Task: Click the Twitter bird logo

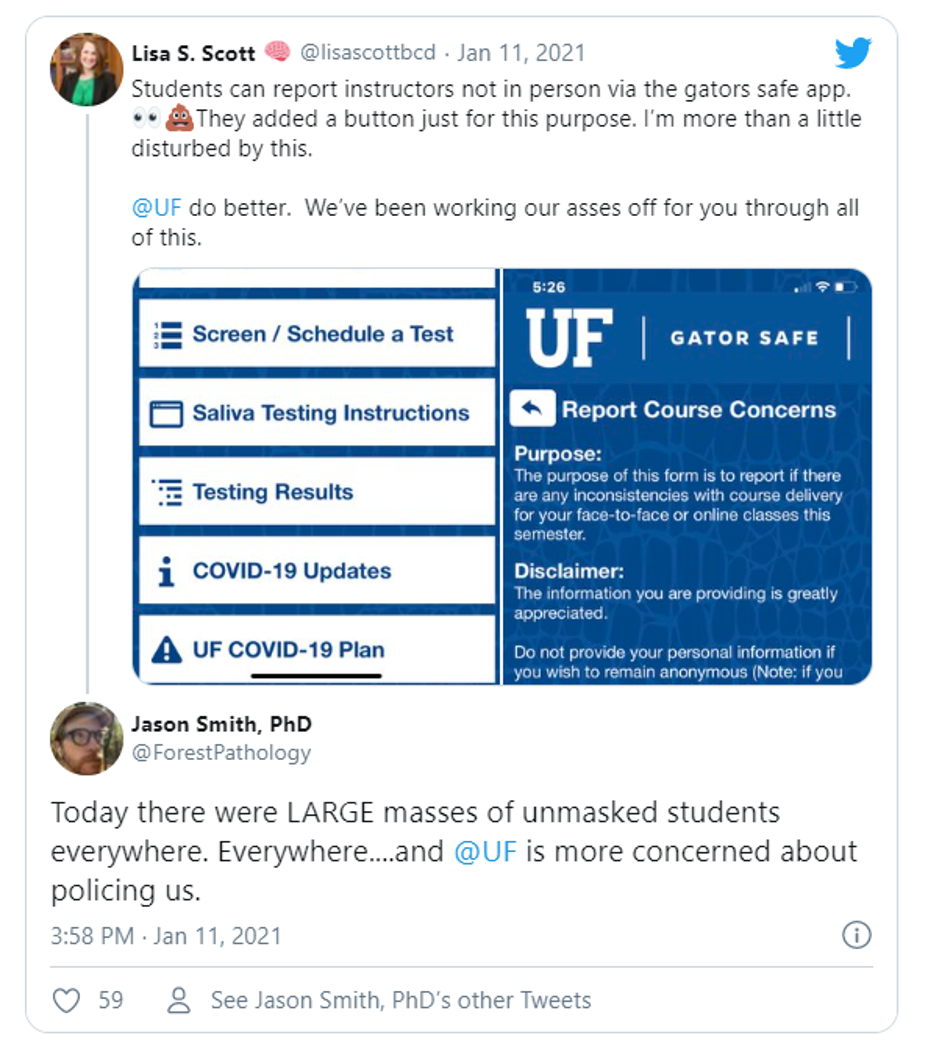Action: coord(853,53)
